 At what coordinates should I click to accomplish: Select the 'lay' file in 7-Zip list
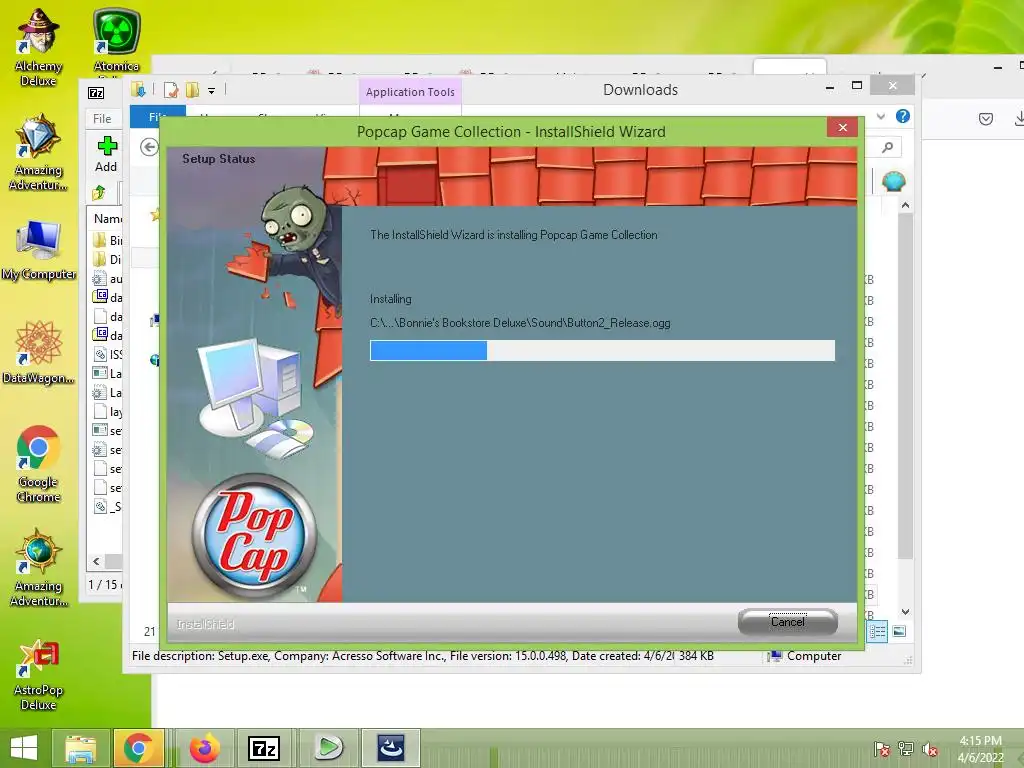click(108, 411)
